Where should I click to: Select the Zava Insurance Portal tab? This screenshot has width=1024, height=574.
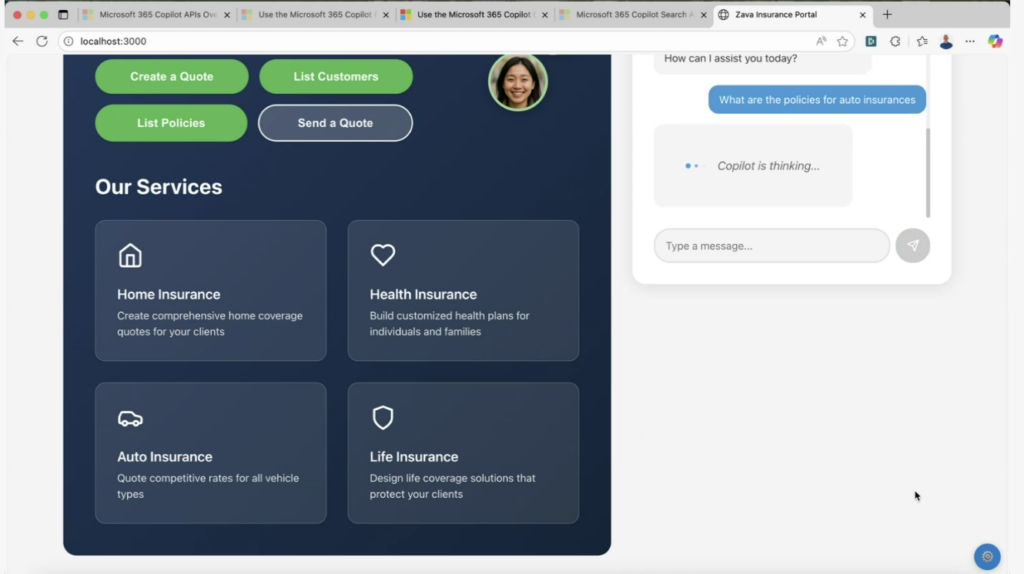point(792,14)
